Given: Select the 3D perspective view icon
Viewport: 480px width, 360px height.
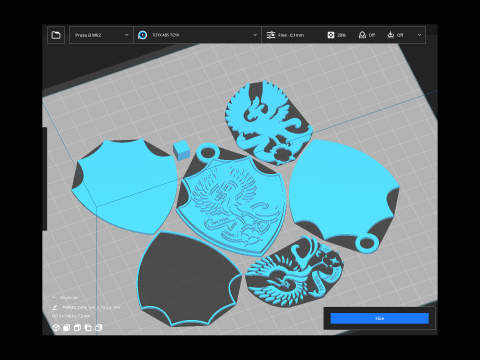Looking at the screenshot, I should [56, 328].
